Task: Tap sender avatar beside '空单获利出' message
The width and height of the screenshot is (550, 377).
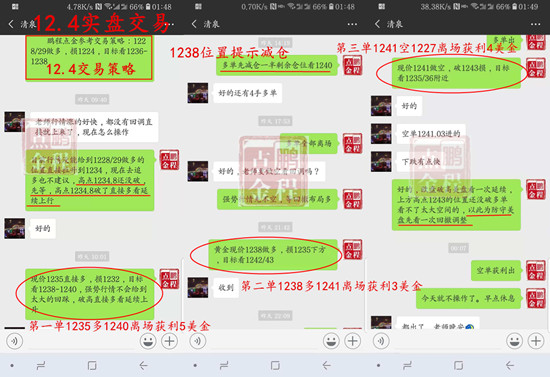Action: coord(536,270)
